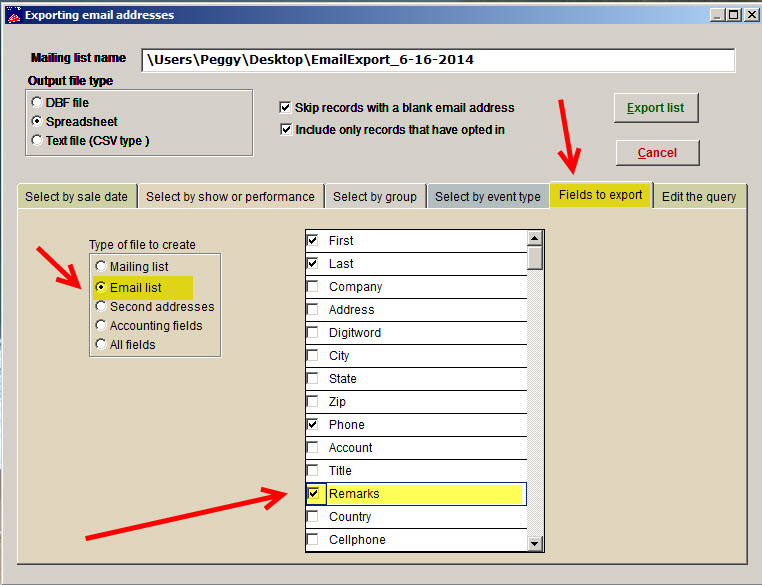
Task: Open the Edit the query tab
Action: (x=698, y=197)
